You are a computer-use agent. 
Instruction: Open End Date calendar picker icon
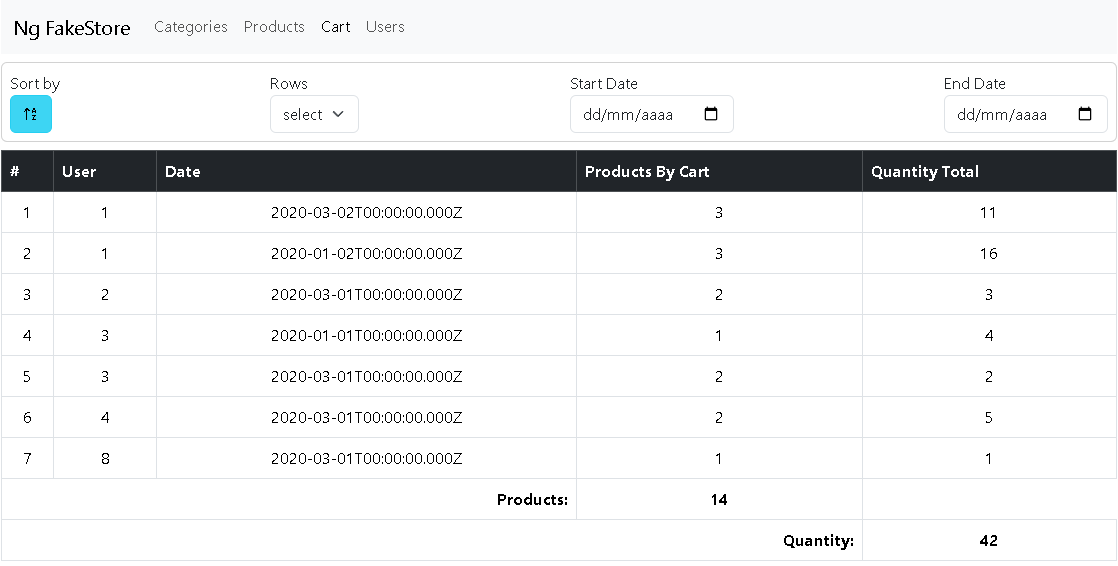coord(1085,114)
